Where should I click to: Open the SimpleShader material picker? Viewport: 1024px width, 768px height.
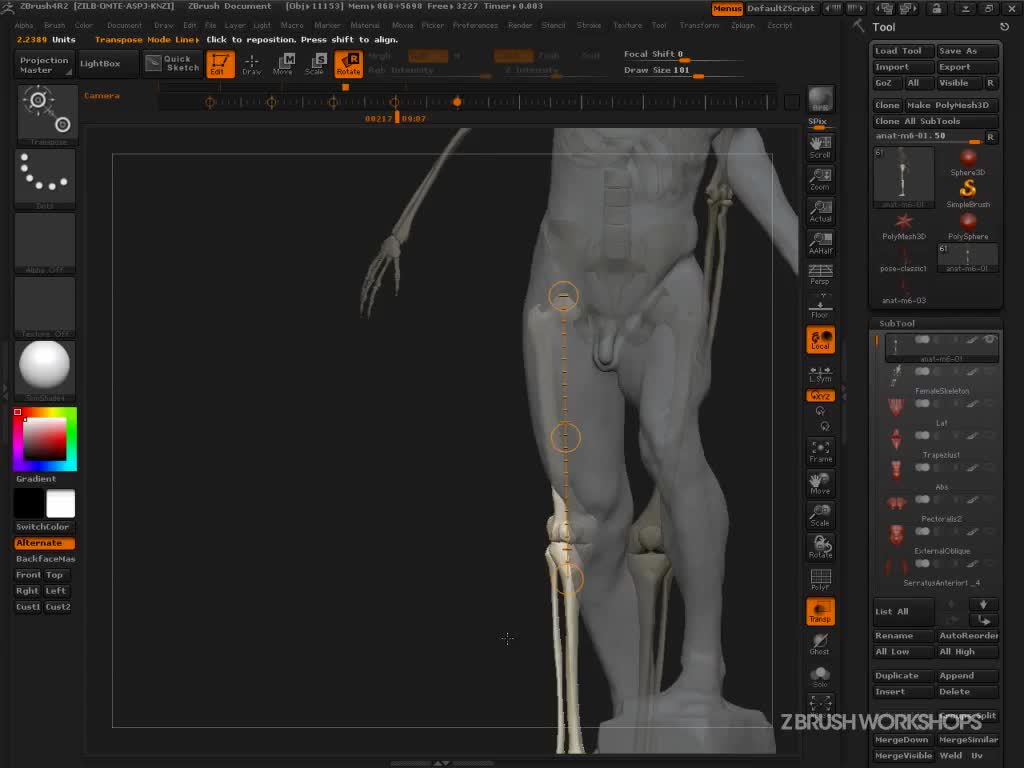(45, 371)
